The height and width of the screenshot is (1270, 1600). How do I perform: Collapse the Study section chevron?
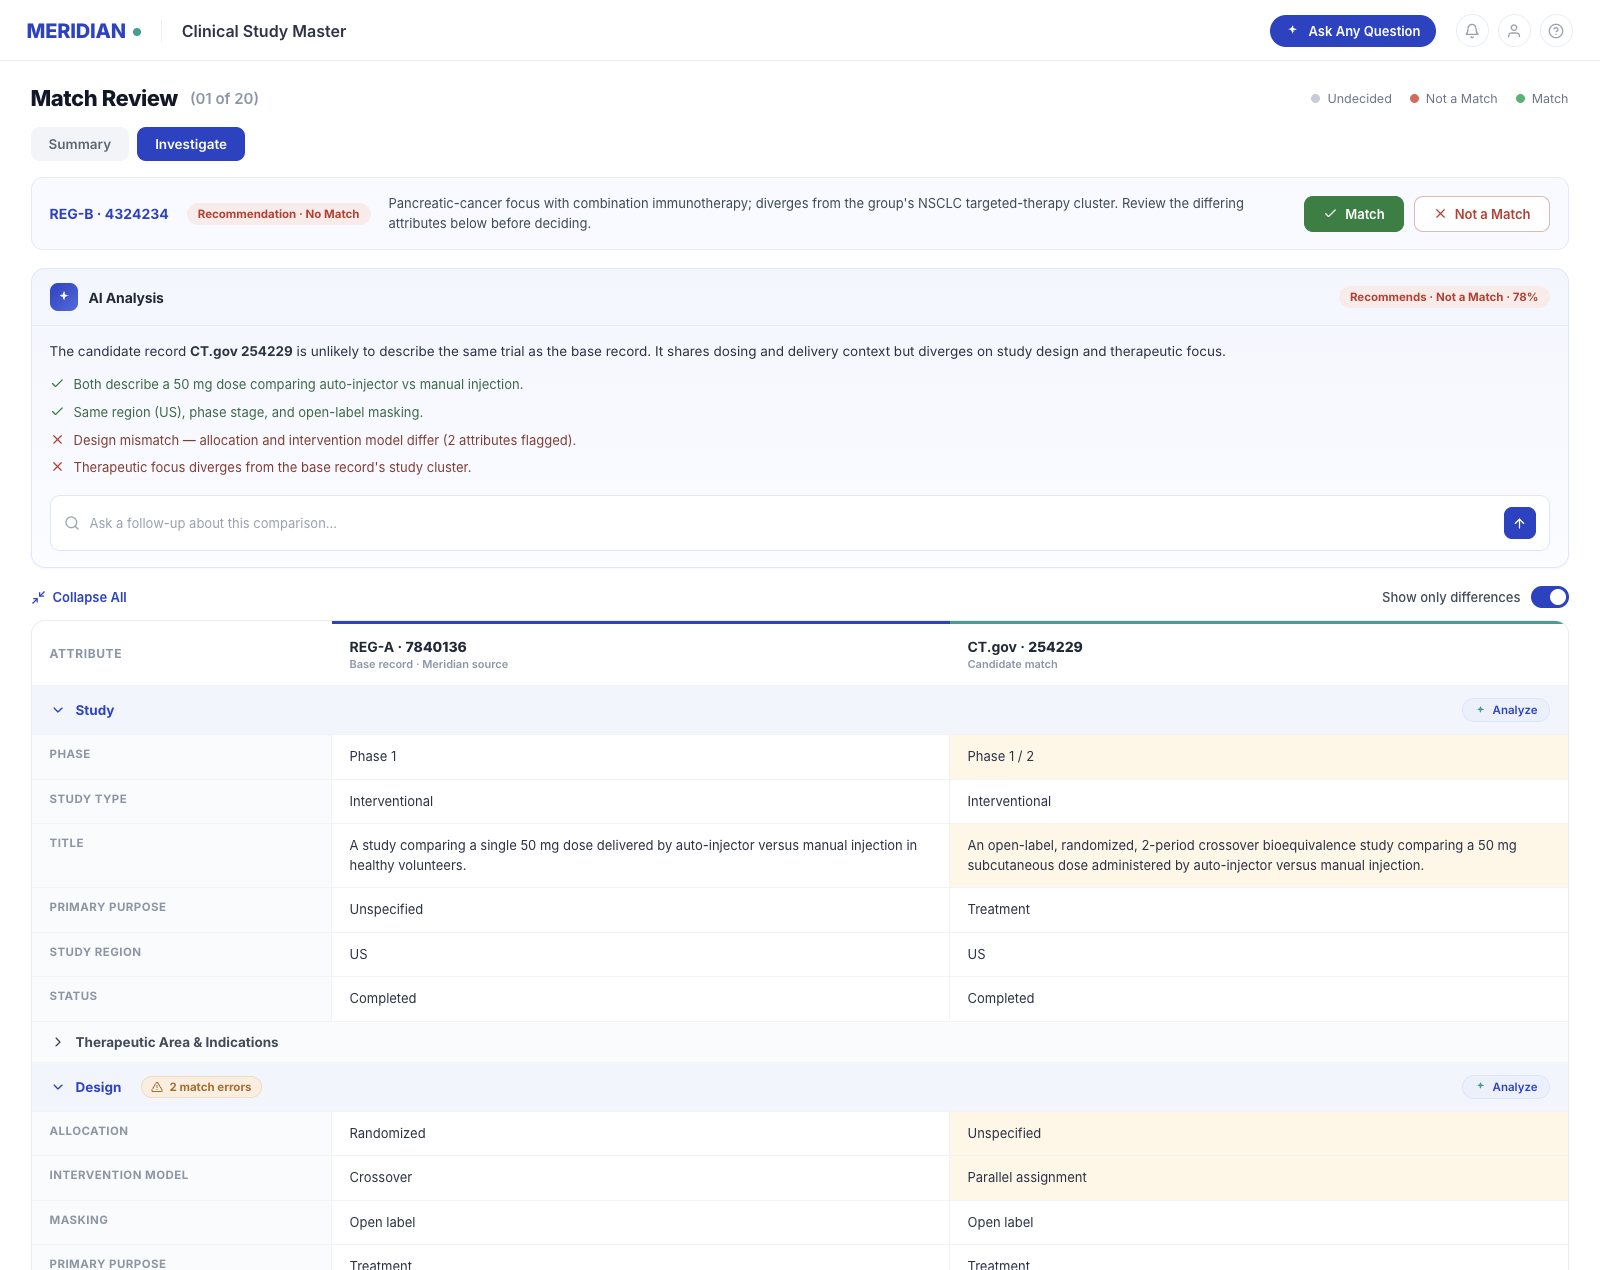pyautogui.click(x=58, y=710)
